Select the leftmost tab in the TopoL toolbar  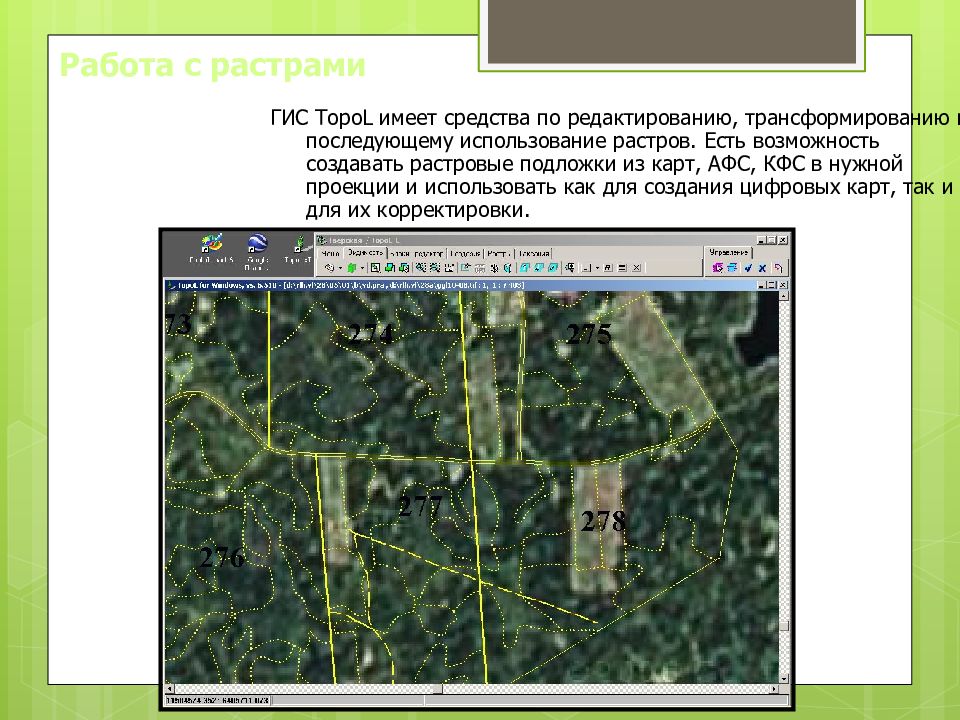[331, 253]
